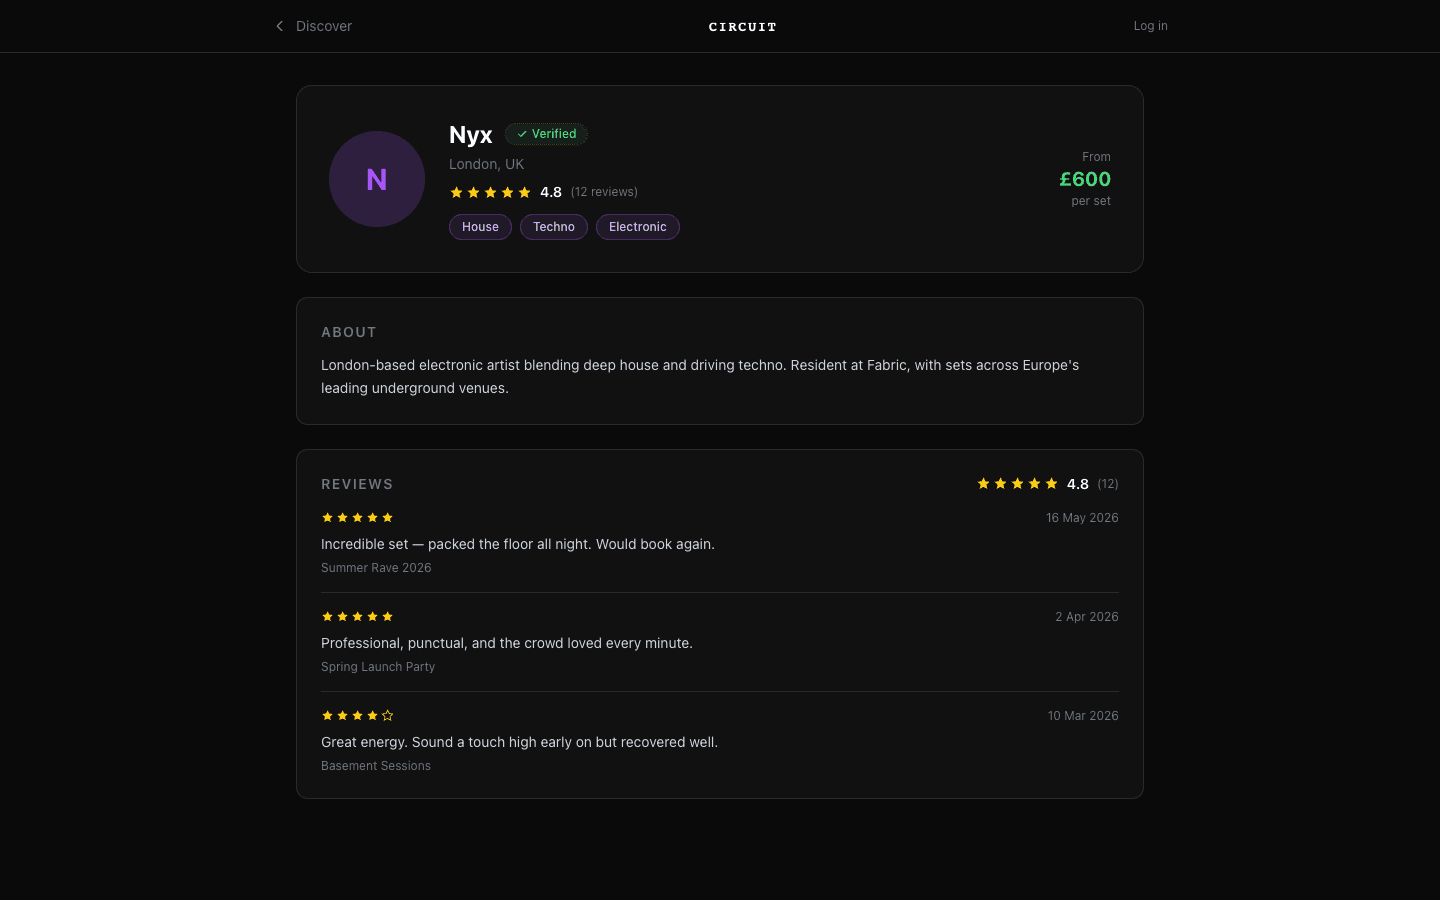The height and width of the screenshot is (900, 1440).
Task: Click the stars on 16 May 2026 review
Action: coord(357,518)
